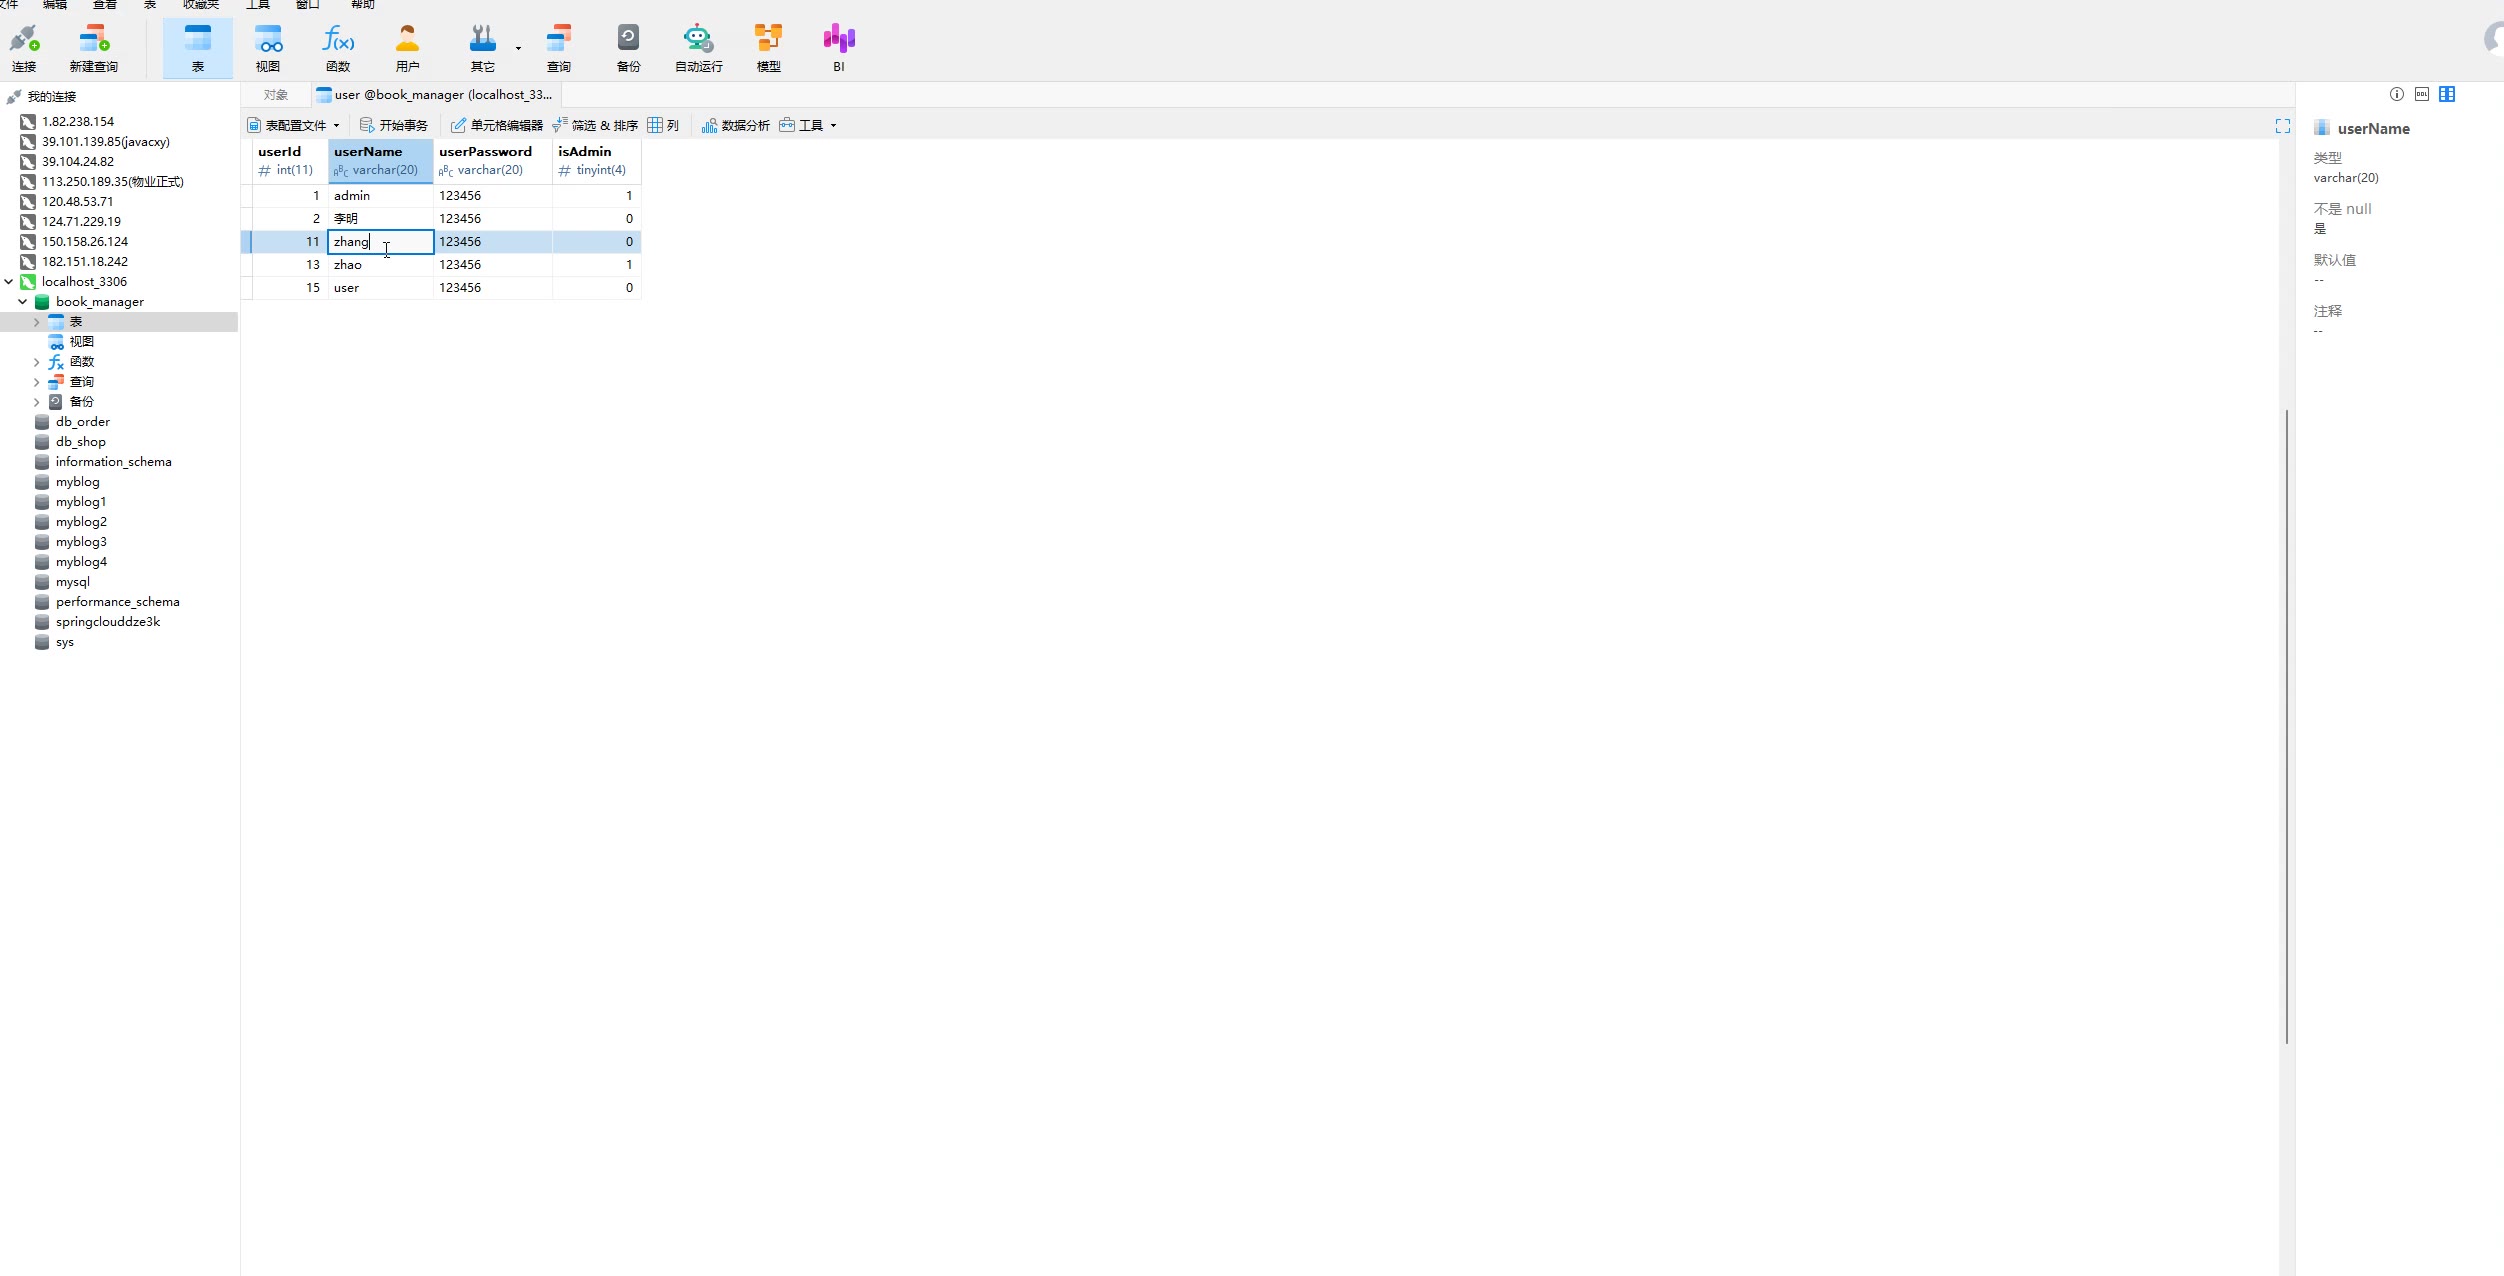Open the Window (窗口) menu
Image resolution: width=2504 pixels, height=1276 pixels.
pos(307,4)
